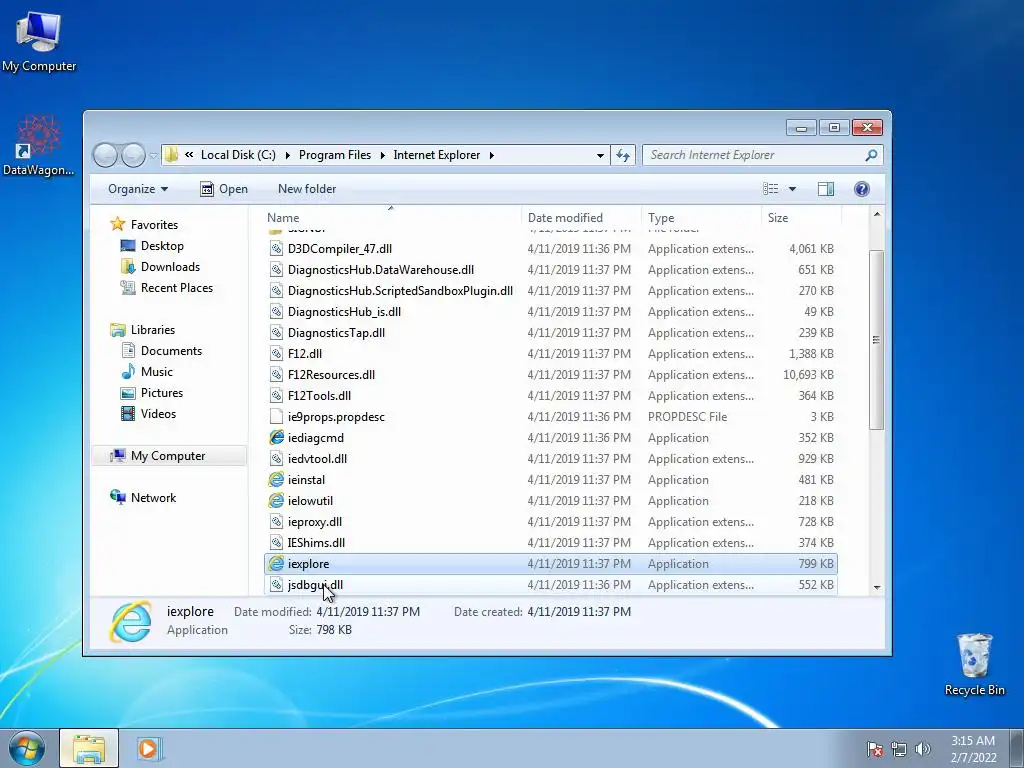The width and height of the screenshot is (1024, 768).
Task: Click the file list vertical scrollbar thumb
Action: click(876, 340)
